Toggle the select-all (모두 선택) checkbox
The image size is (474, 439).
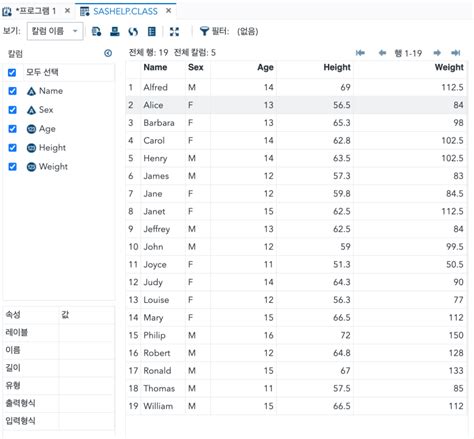click(x=12, y=72)
